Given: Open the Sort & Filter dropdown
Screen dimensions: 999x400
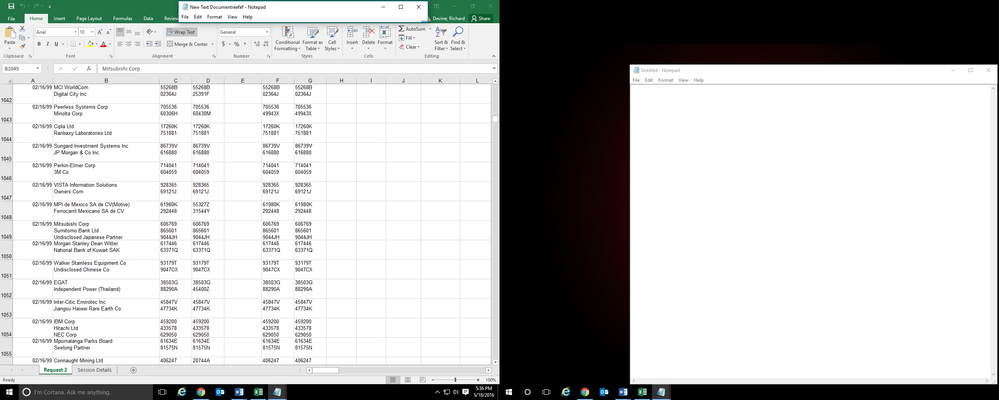Looking at the screenshot, I should pyautogui.click(x=442, y=39).
